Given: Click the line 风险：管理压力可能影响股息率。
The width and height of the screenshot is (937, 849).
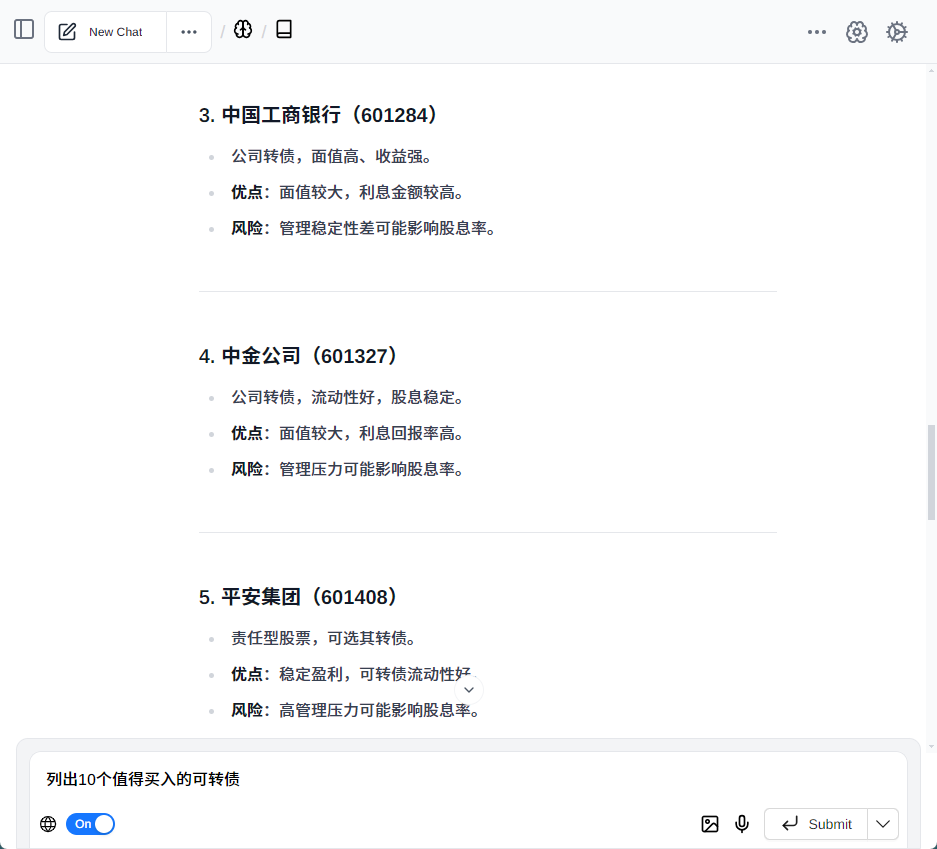Looking at the screenshot, I should pyautogui.click(x=347, y=469).
